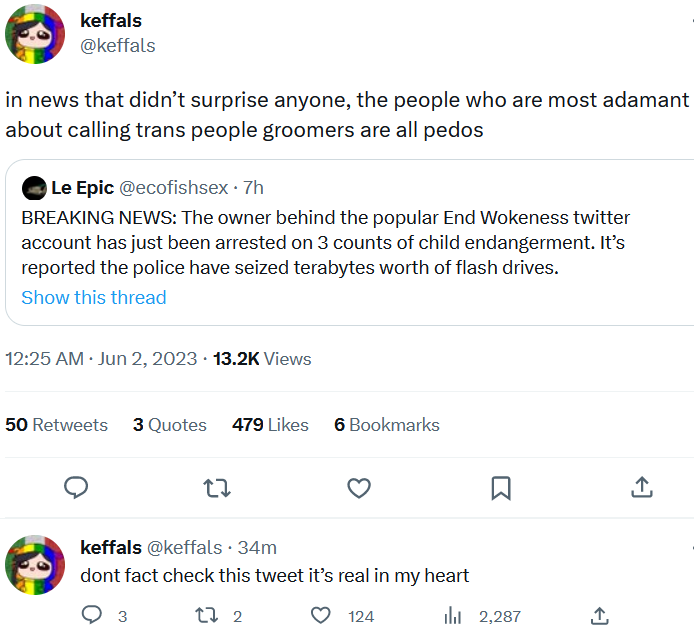Reply to the follow-up keffals tweet
The height and width of the screenshot is (630, 694).
(92, 616)
